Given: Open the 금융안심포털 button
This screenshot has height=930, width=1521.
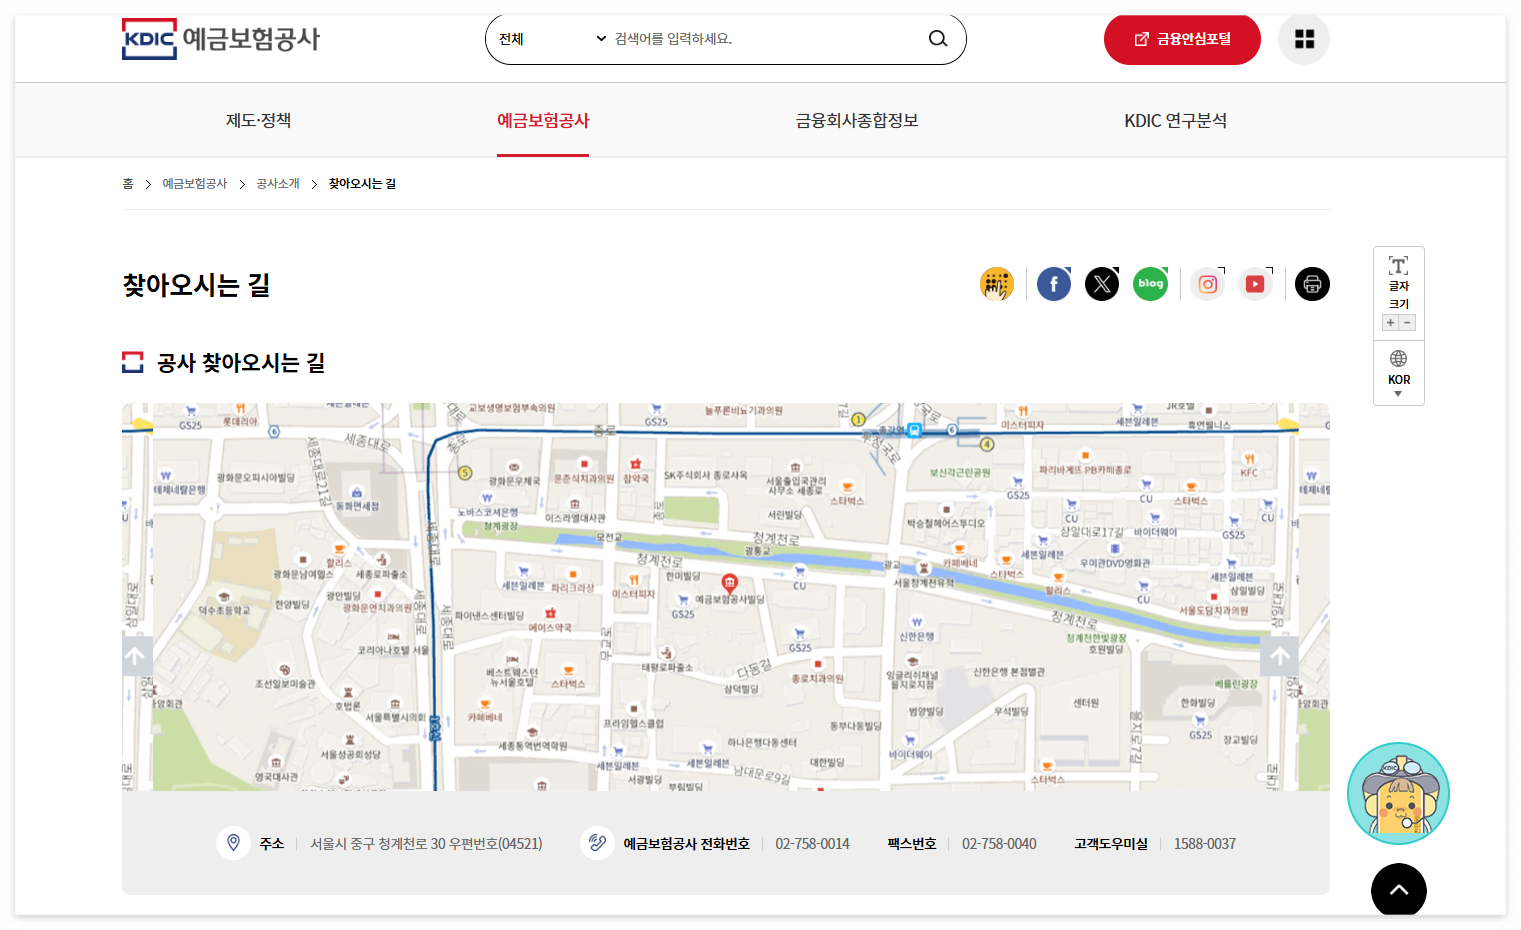Looking at the screenshot, I should click(1182, 38).
